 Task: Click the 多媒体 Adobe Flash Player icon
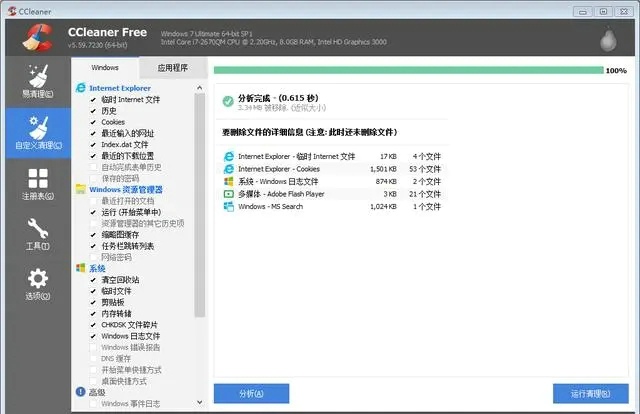pos(229,194)
